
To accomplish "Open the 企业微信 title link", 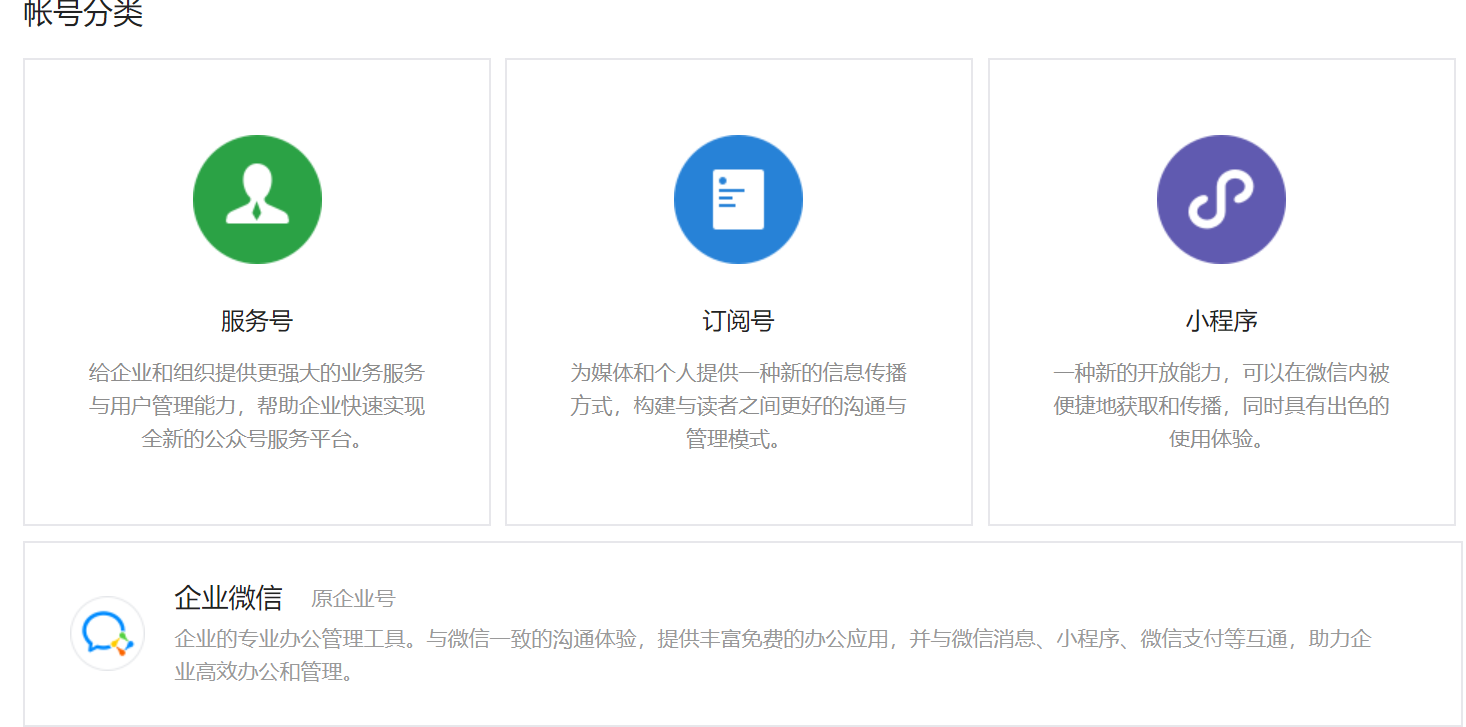I will pyautogui.click(x=228, y=598).
